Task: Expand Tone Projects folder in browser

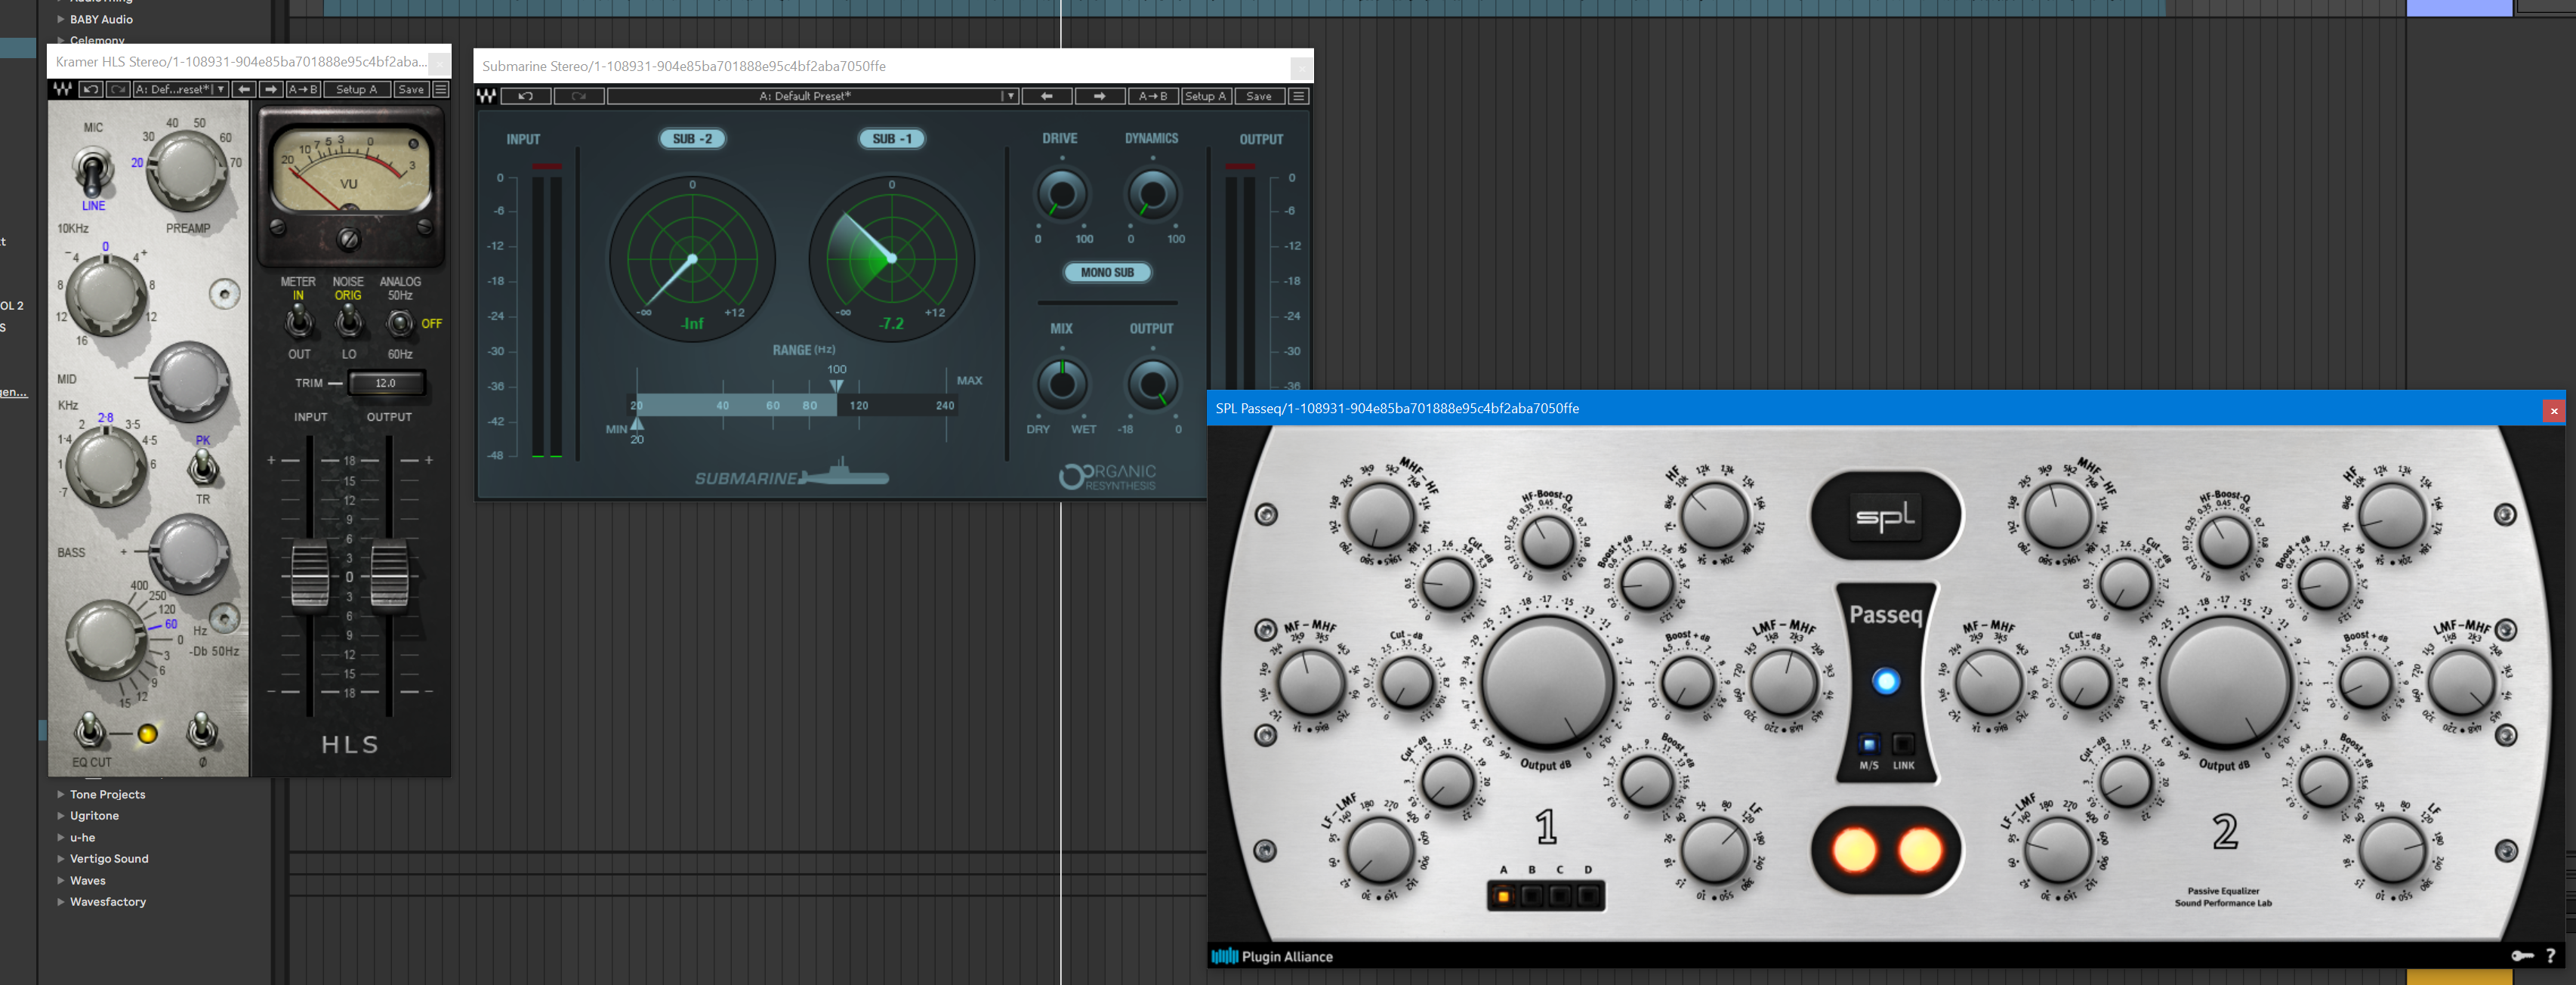Action: tap(61, 794)
